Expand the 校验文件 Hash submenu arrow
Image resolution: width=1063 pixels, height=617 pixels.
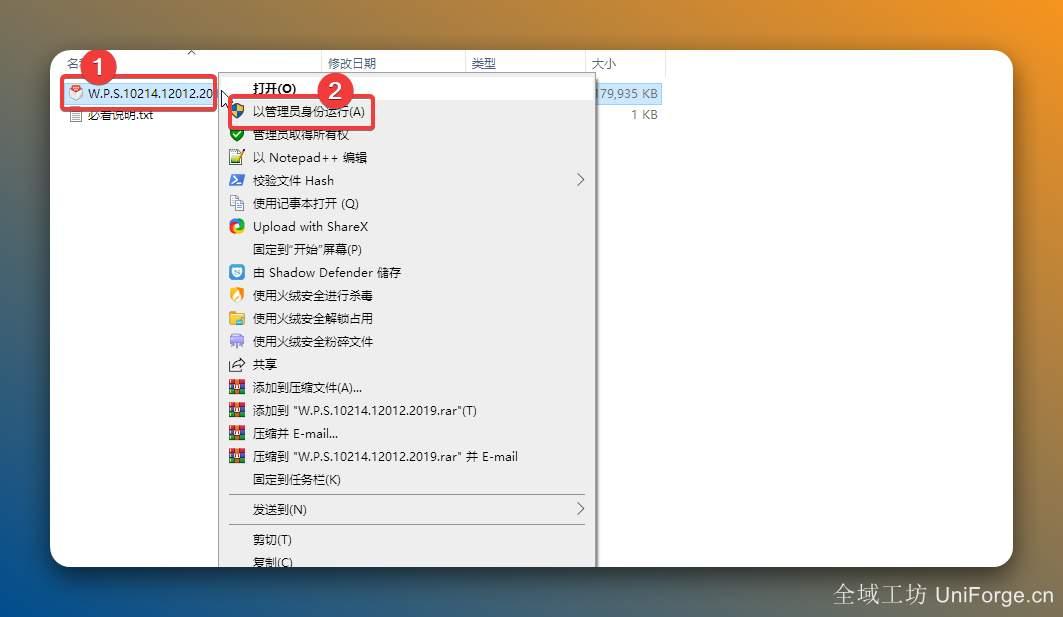coord(580,180)
